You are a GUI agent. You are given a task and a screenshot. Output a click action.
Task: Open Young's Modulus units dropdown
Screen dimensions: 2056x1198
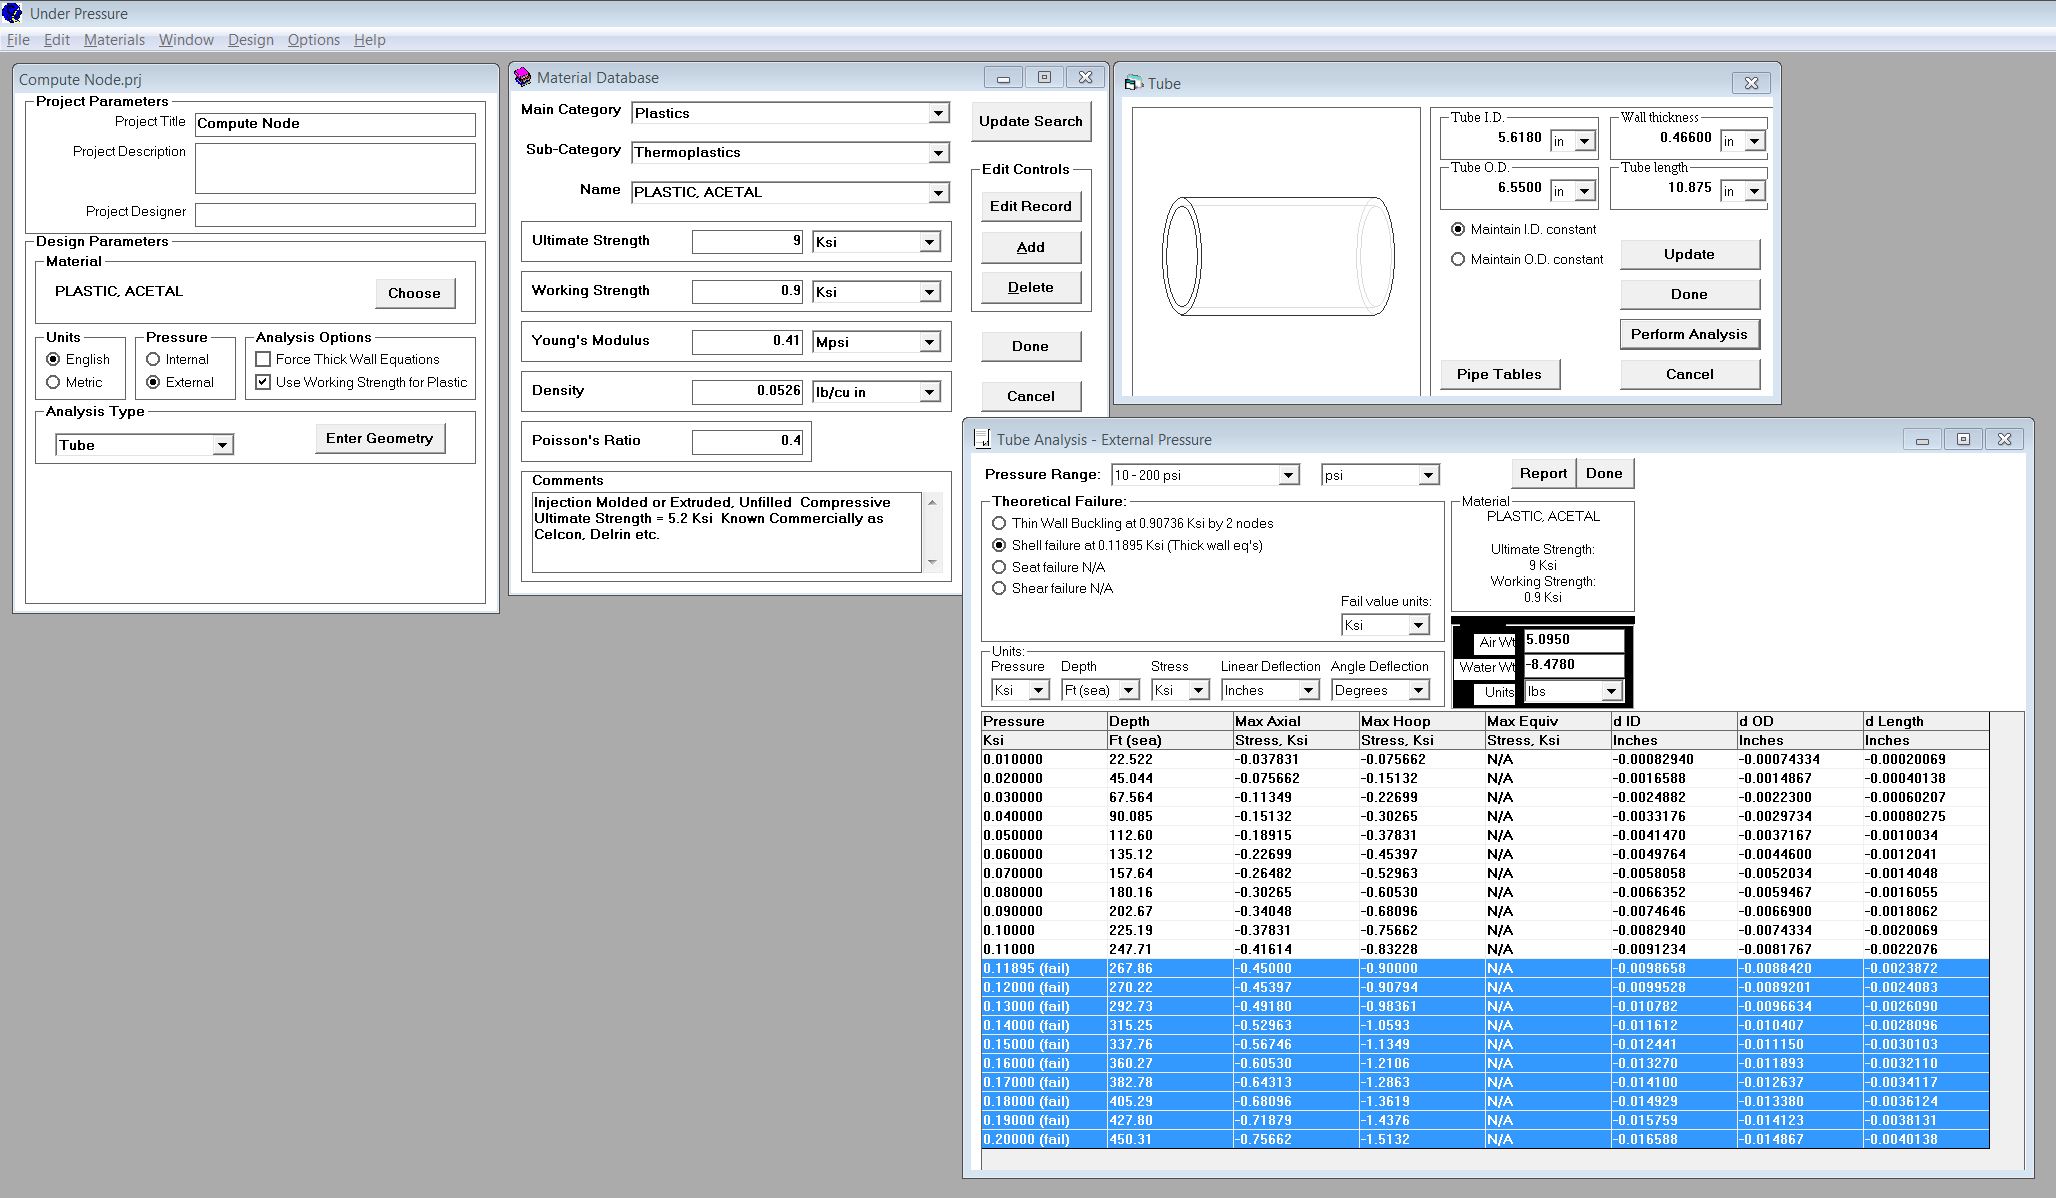coord(929,342)
